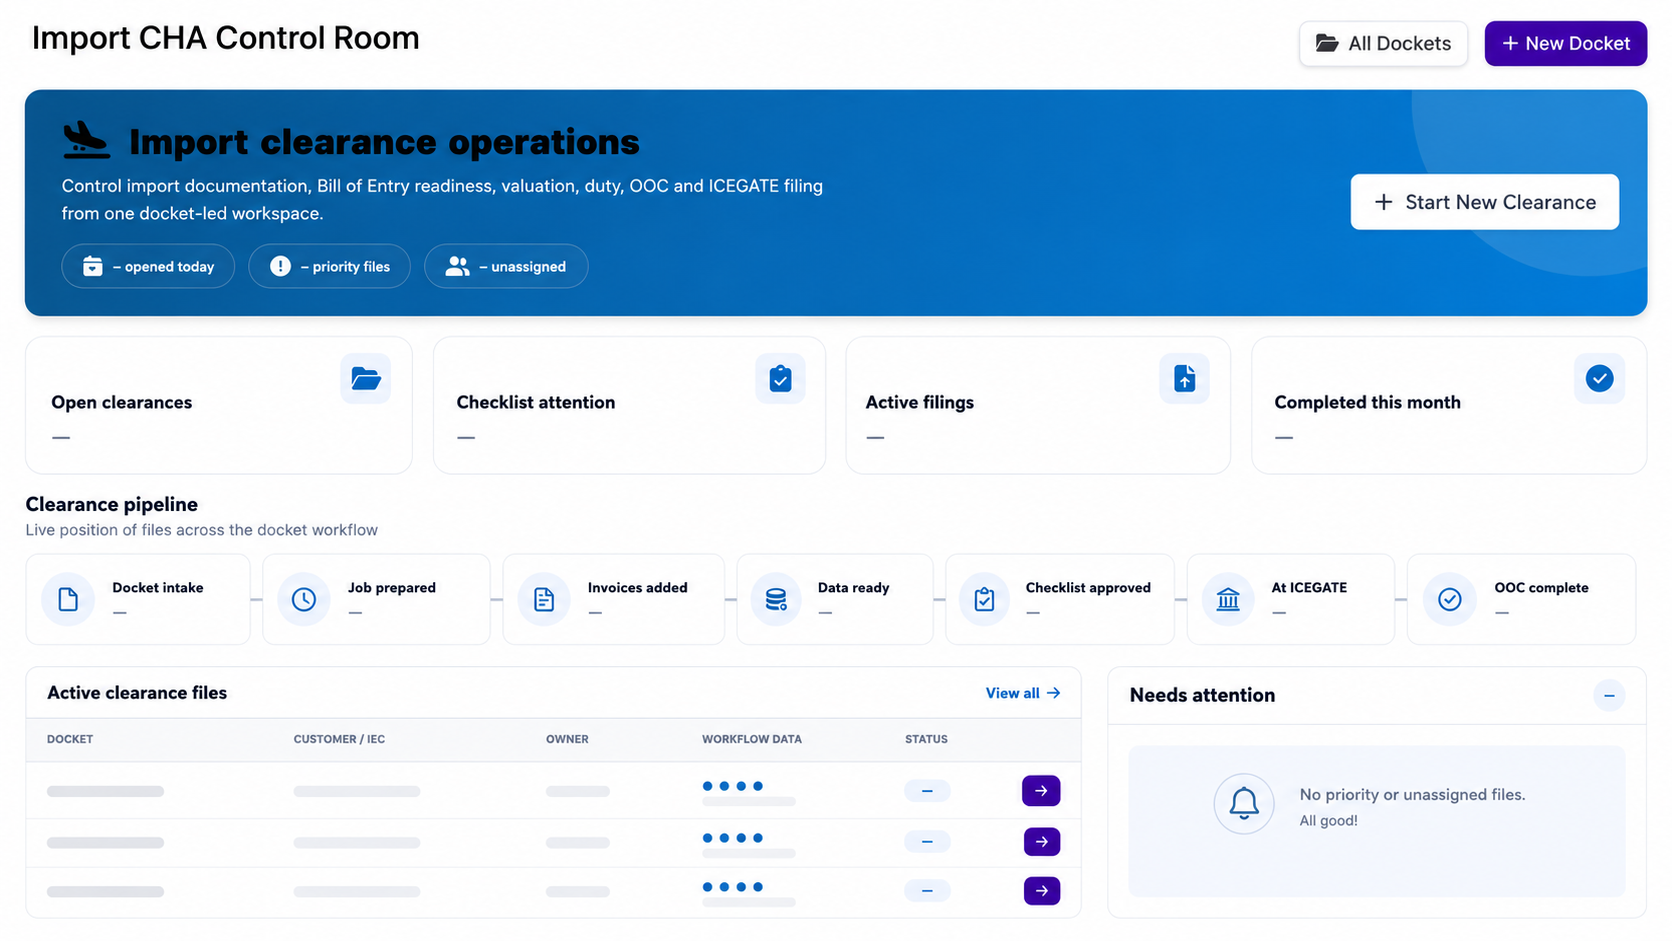Click the database icon for Data ready
1672x941 pixels.
point(776,599)
